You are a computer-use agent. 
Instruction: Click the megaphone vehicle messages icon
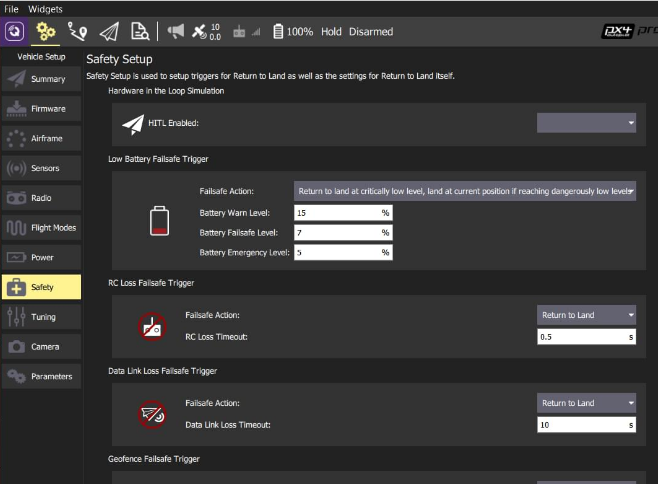(176, 31)
